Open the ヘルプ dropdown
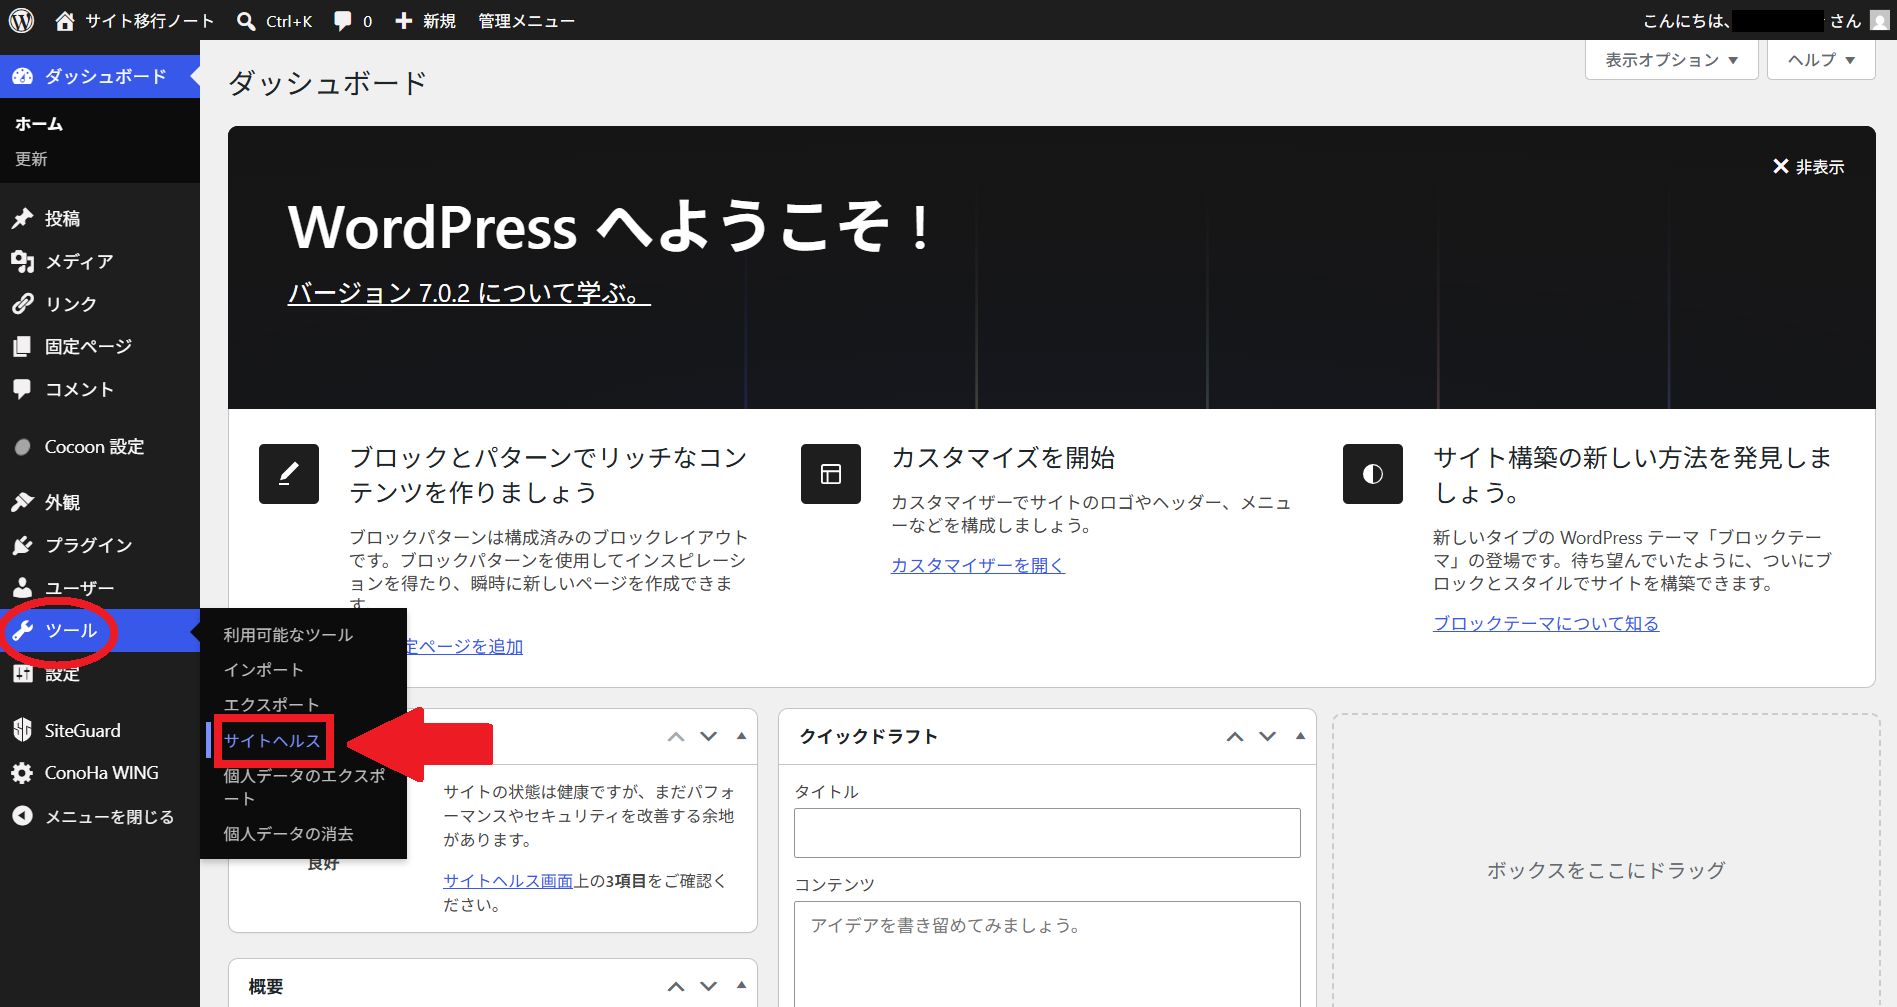The image size is (1897, 1007). click(1821, 60)
